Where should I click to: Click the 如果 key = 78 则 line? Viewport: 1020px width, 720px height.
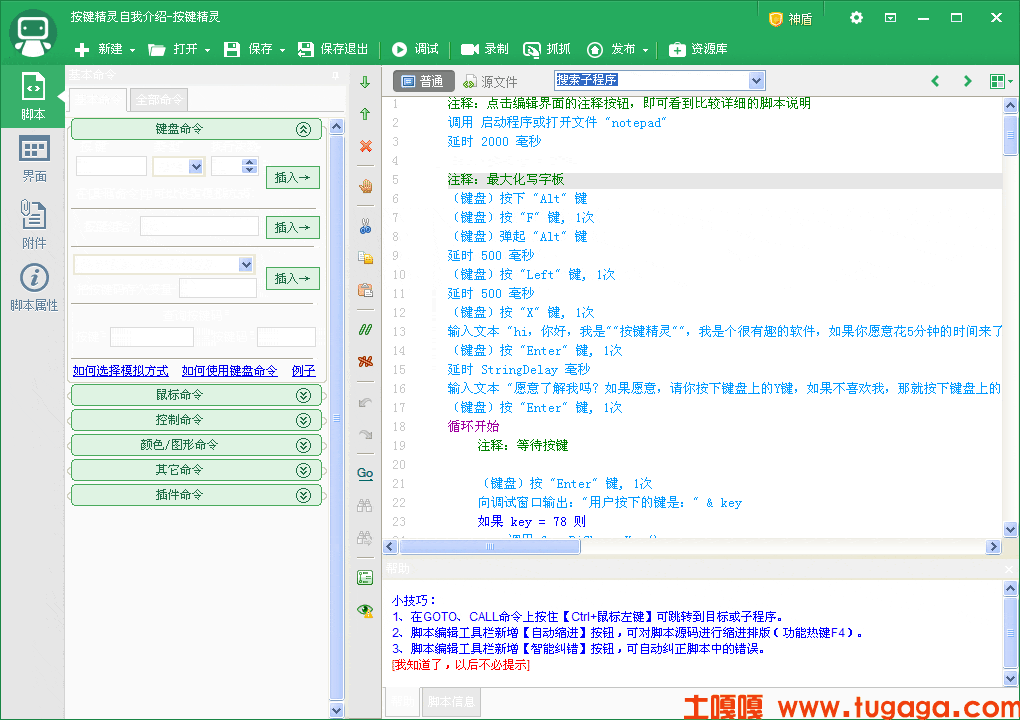(x=531, y=522)
